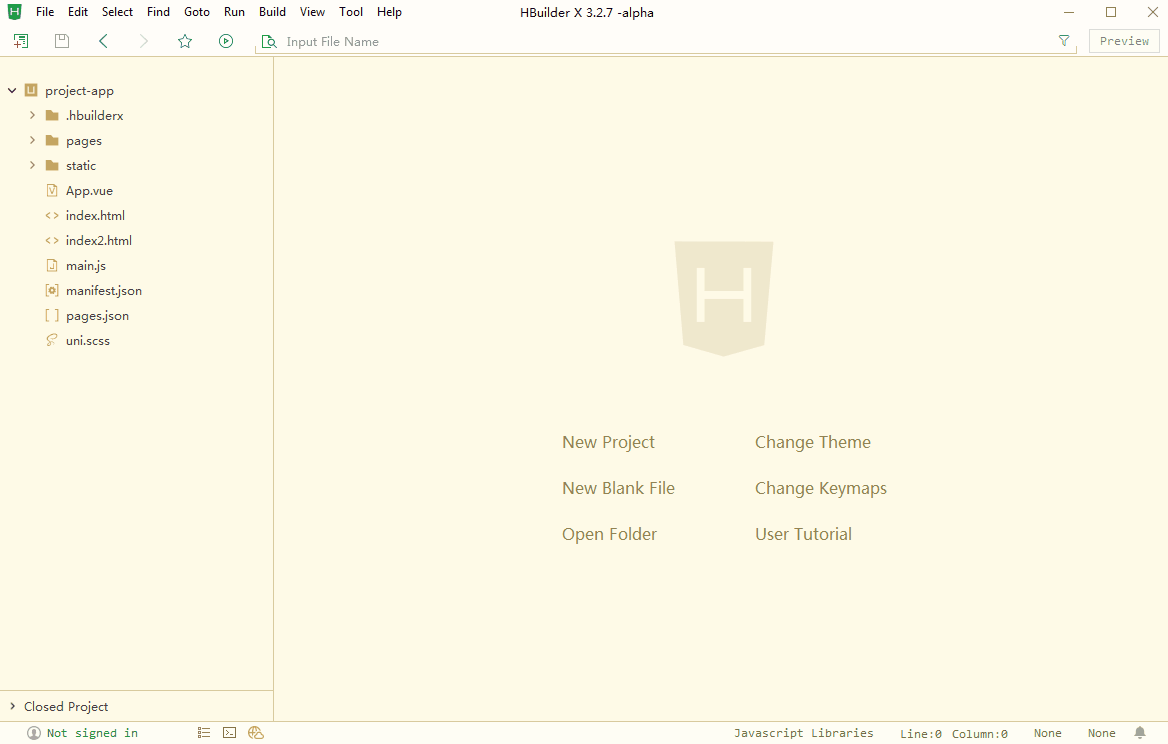Open the Tool menu

pyautogui.click(x=351, y=12)
